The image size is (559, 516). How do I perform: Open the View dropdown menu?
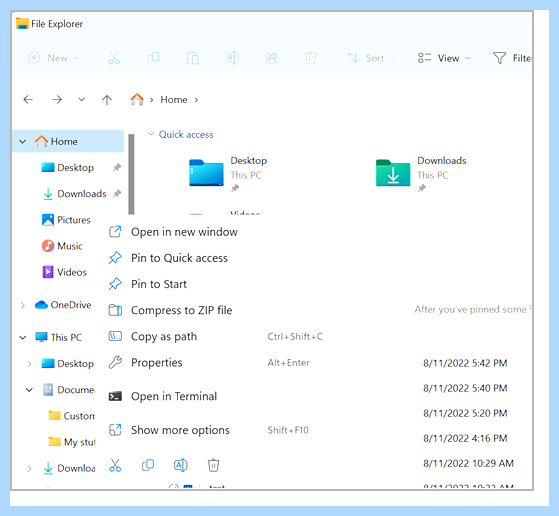(x=443, y=58)
